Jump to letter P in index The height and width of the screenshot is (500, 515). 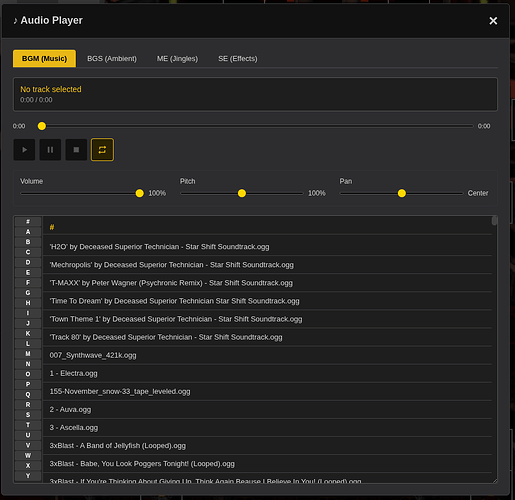tap(28, 384)
